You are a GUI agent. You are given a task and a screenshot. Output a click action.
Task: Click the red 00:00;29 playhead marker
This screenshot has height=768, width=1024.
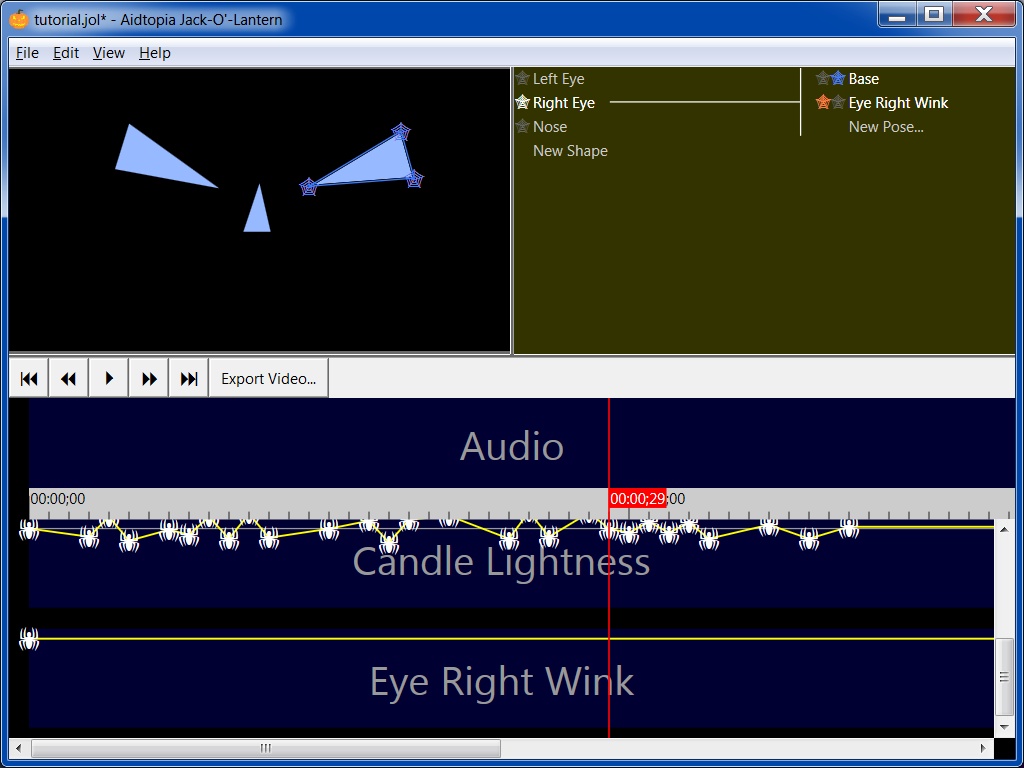coord(637,499)
